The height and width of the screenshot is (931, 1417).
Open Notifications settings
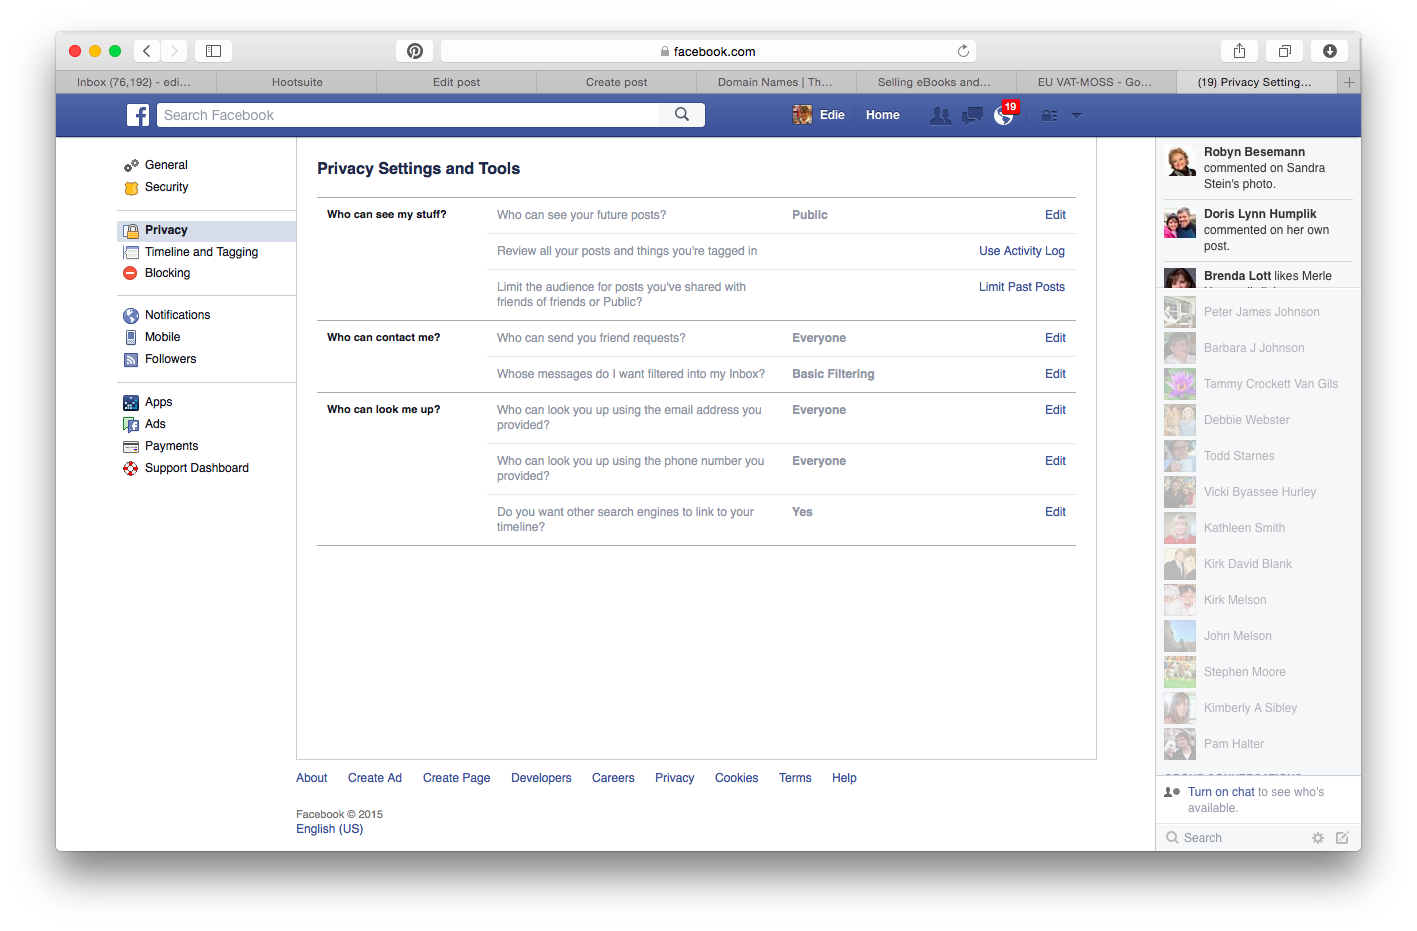point(177,315)
